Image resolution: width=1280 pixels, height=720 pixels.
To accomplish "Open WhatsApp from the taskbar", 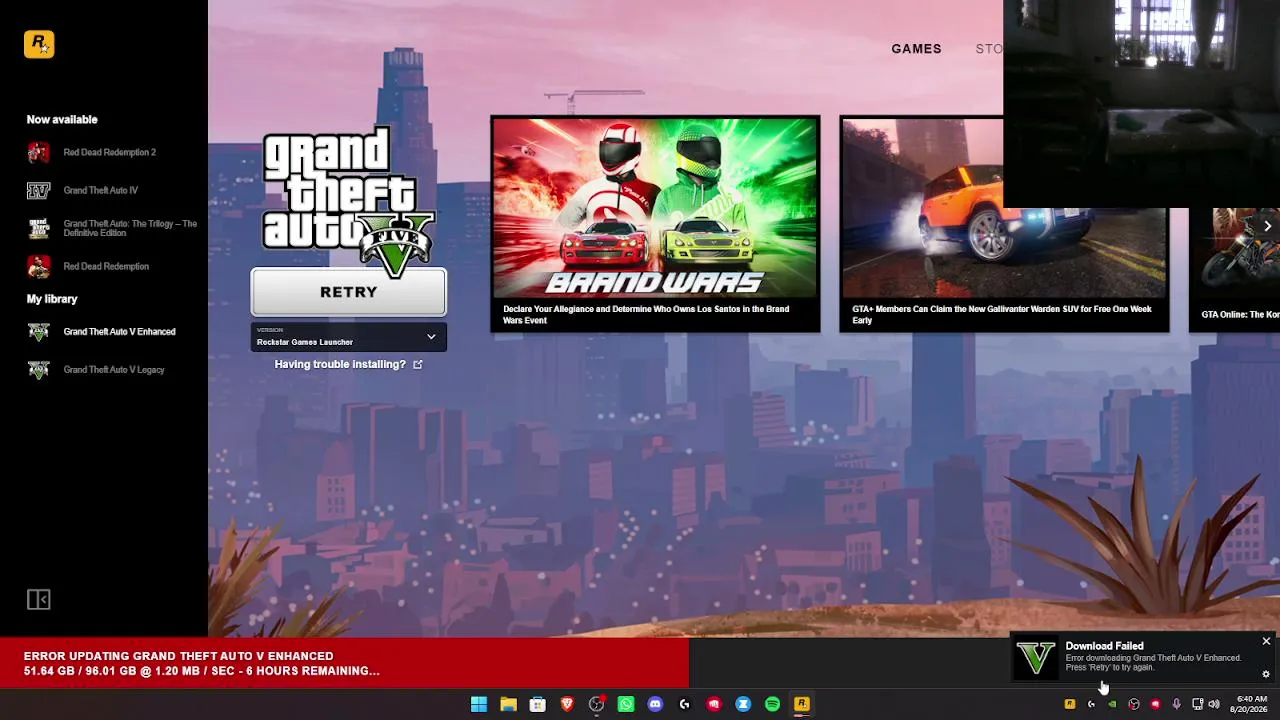I will [x=626, y=704].
